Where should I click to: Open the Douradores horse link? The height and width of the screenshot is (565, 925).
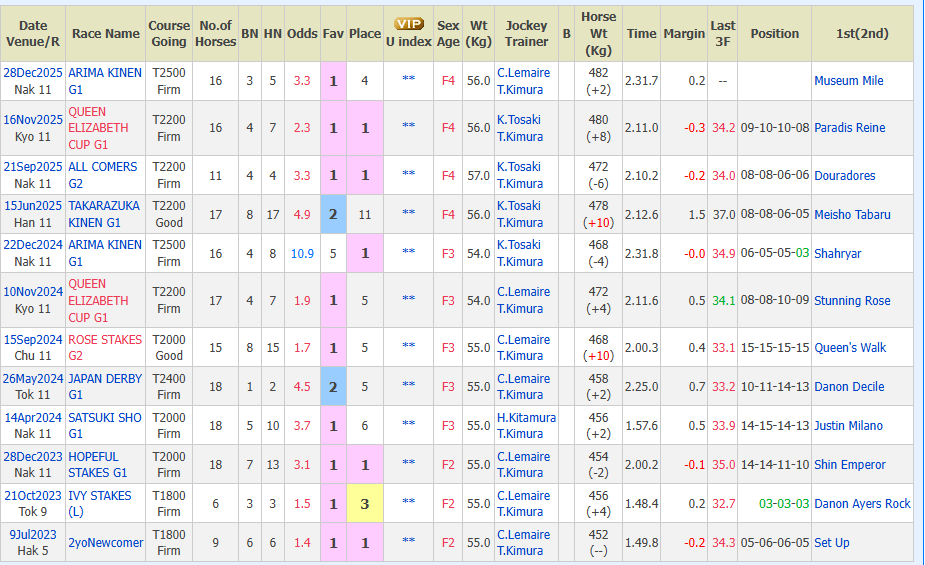coord(845,176)
